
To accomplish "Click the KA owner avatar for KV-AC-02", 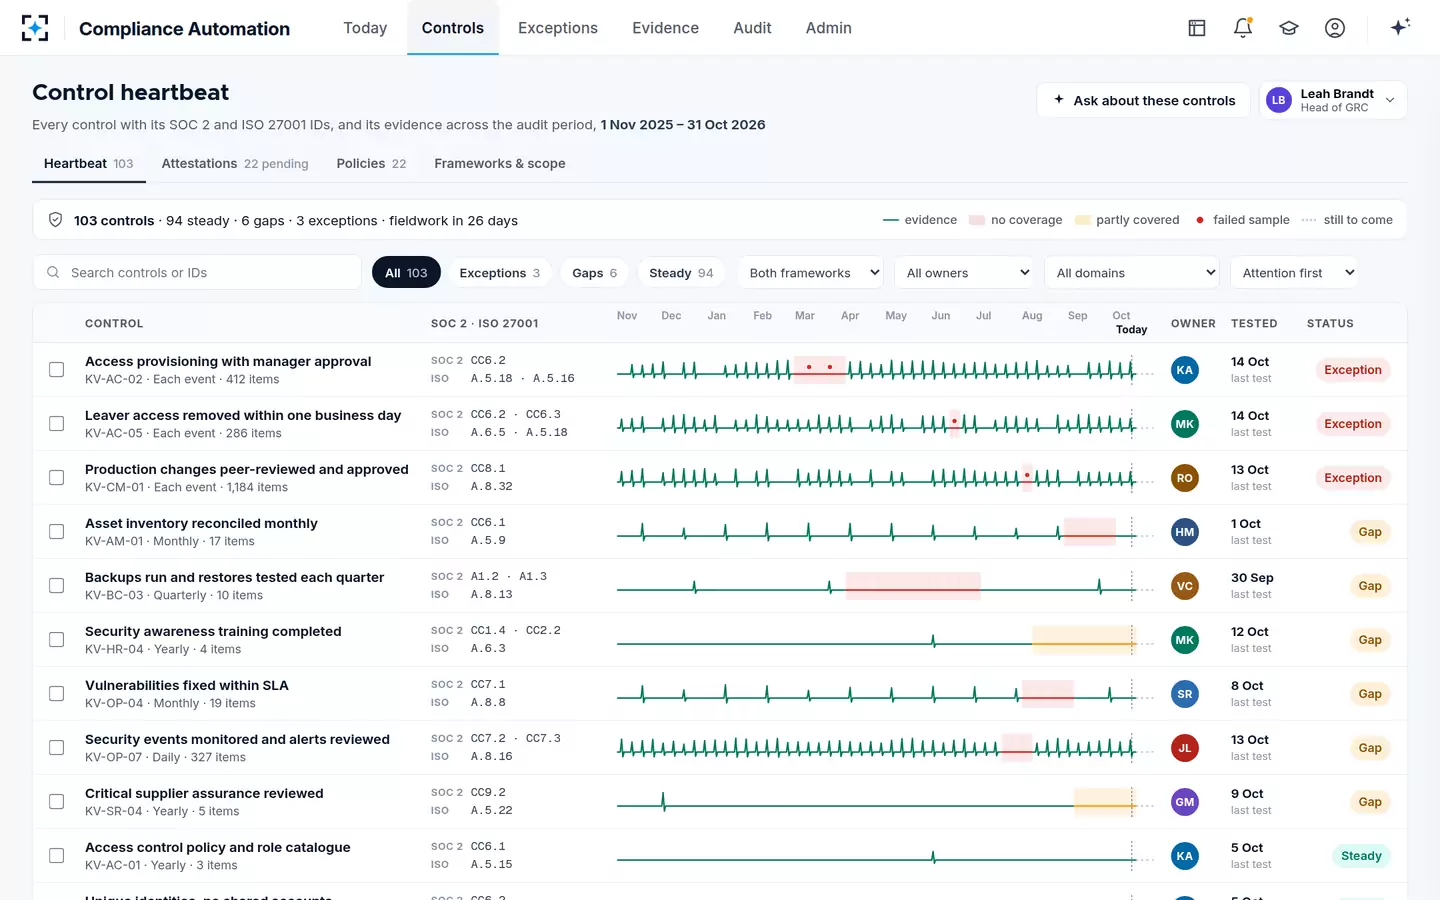I will point(1185,370).
